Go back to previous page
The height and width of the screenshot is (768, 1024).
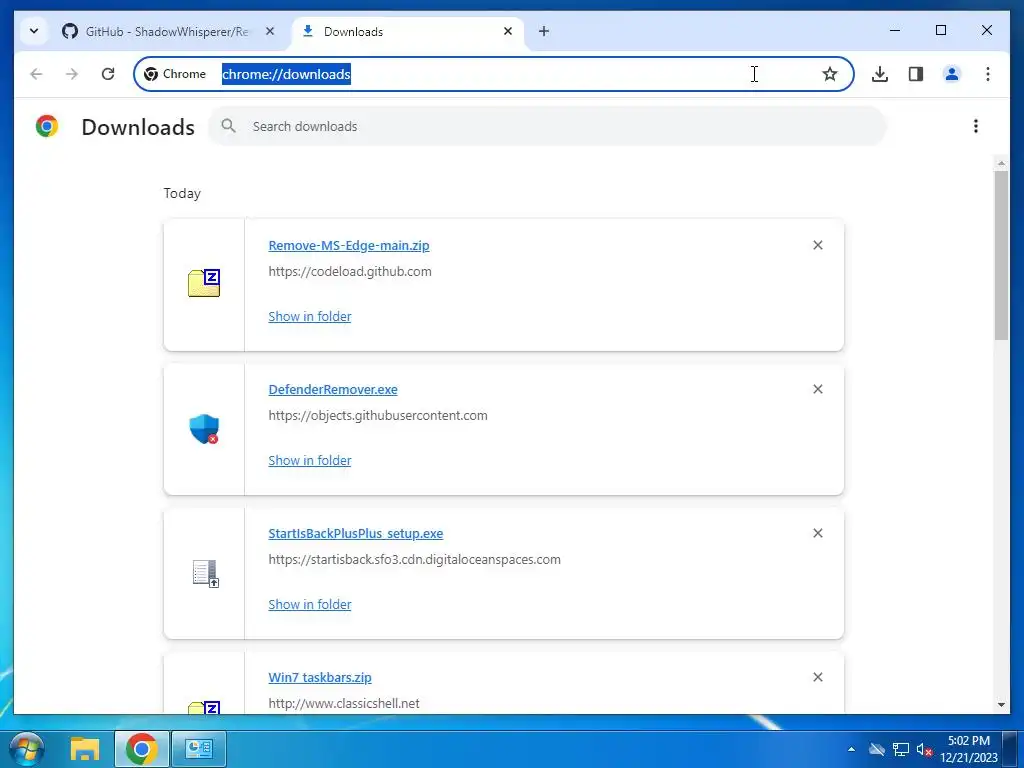(x=37, y=74)
